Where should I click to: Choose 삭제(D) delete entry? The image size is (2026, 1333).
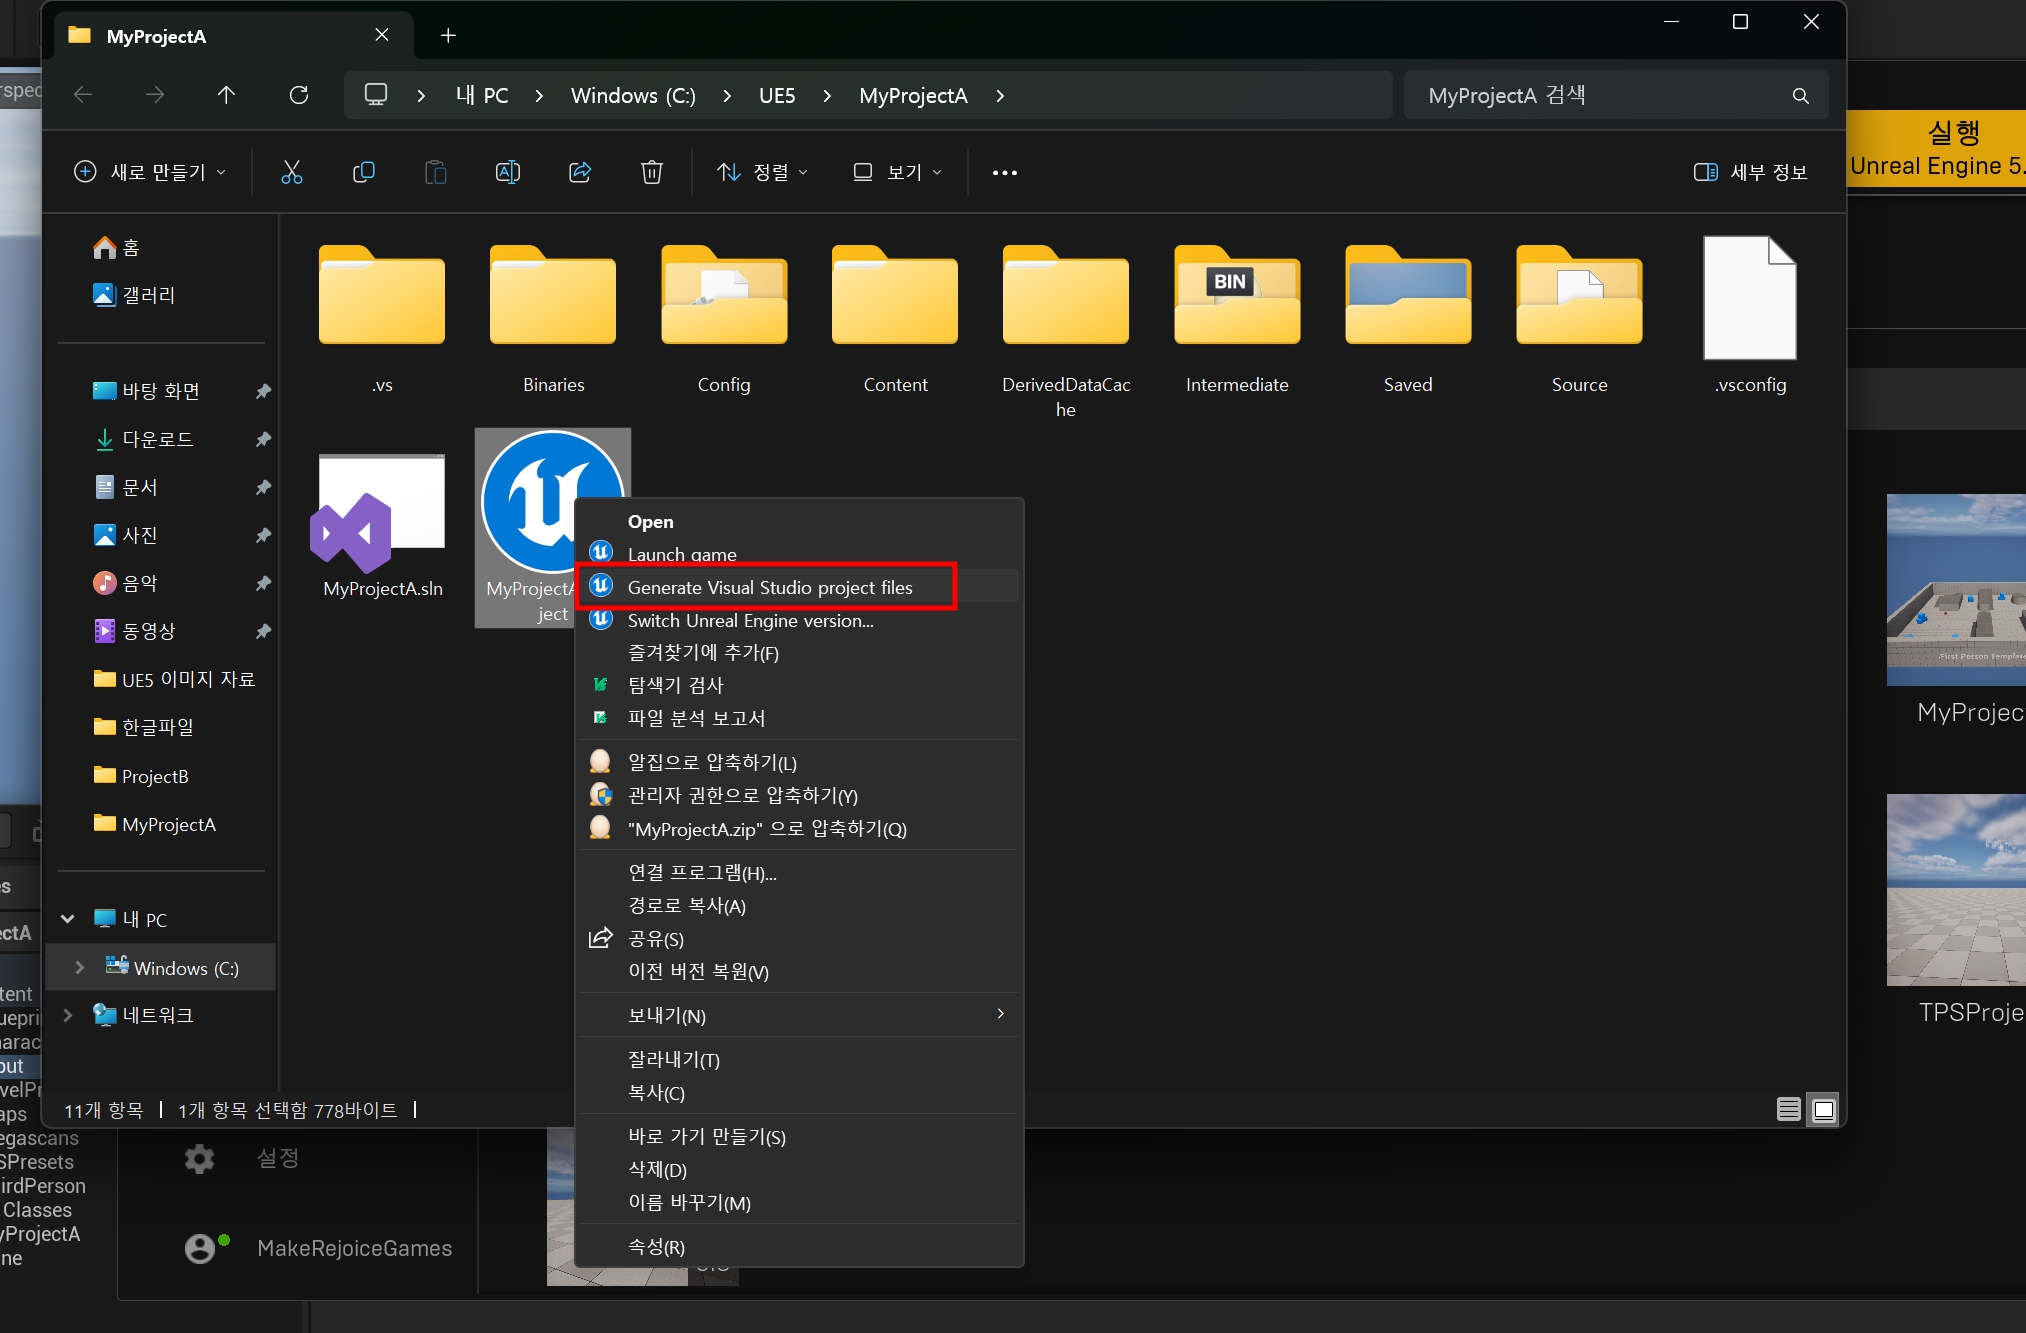(800, 1170)
